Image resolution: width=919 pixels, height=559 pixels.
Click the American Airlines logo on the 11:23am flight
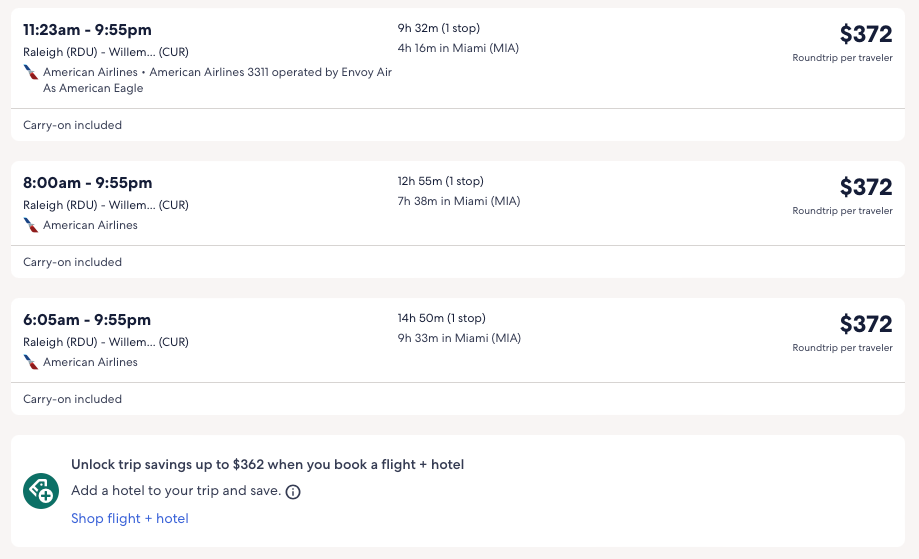click(x=31, y=72)
